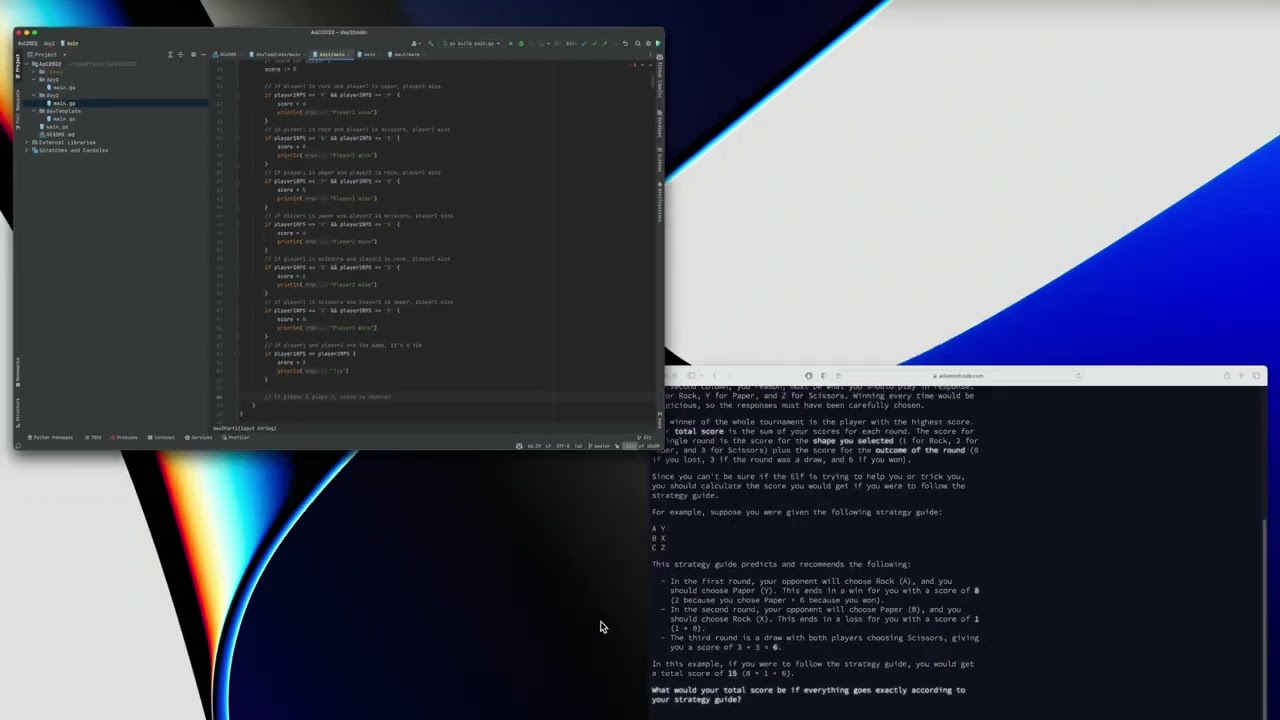Click the master git branch in status bar
The width and height of the screenshot is (1280, 720).
[601, 446]
